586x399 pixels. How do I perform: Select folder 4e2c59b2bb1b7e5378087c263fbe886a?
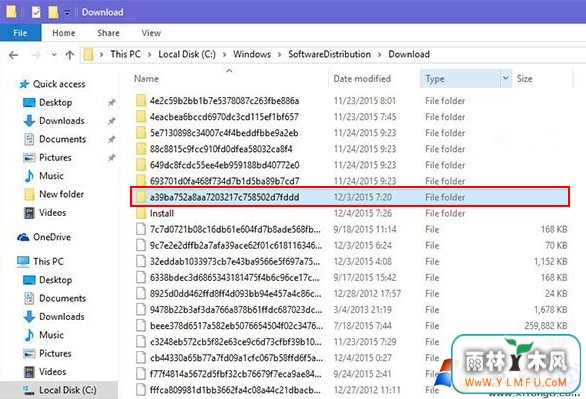click(x=224, y=101)
